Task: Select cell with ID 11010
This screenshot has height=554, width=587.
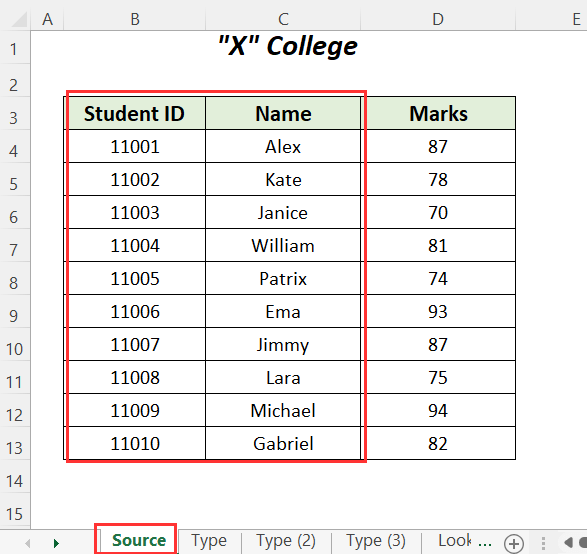Action: click(x=135, y=443)
